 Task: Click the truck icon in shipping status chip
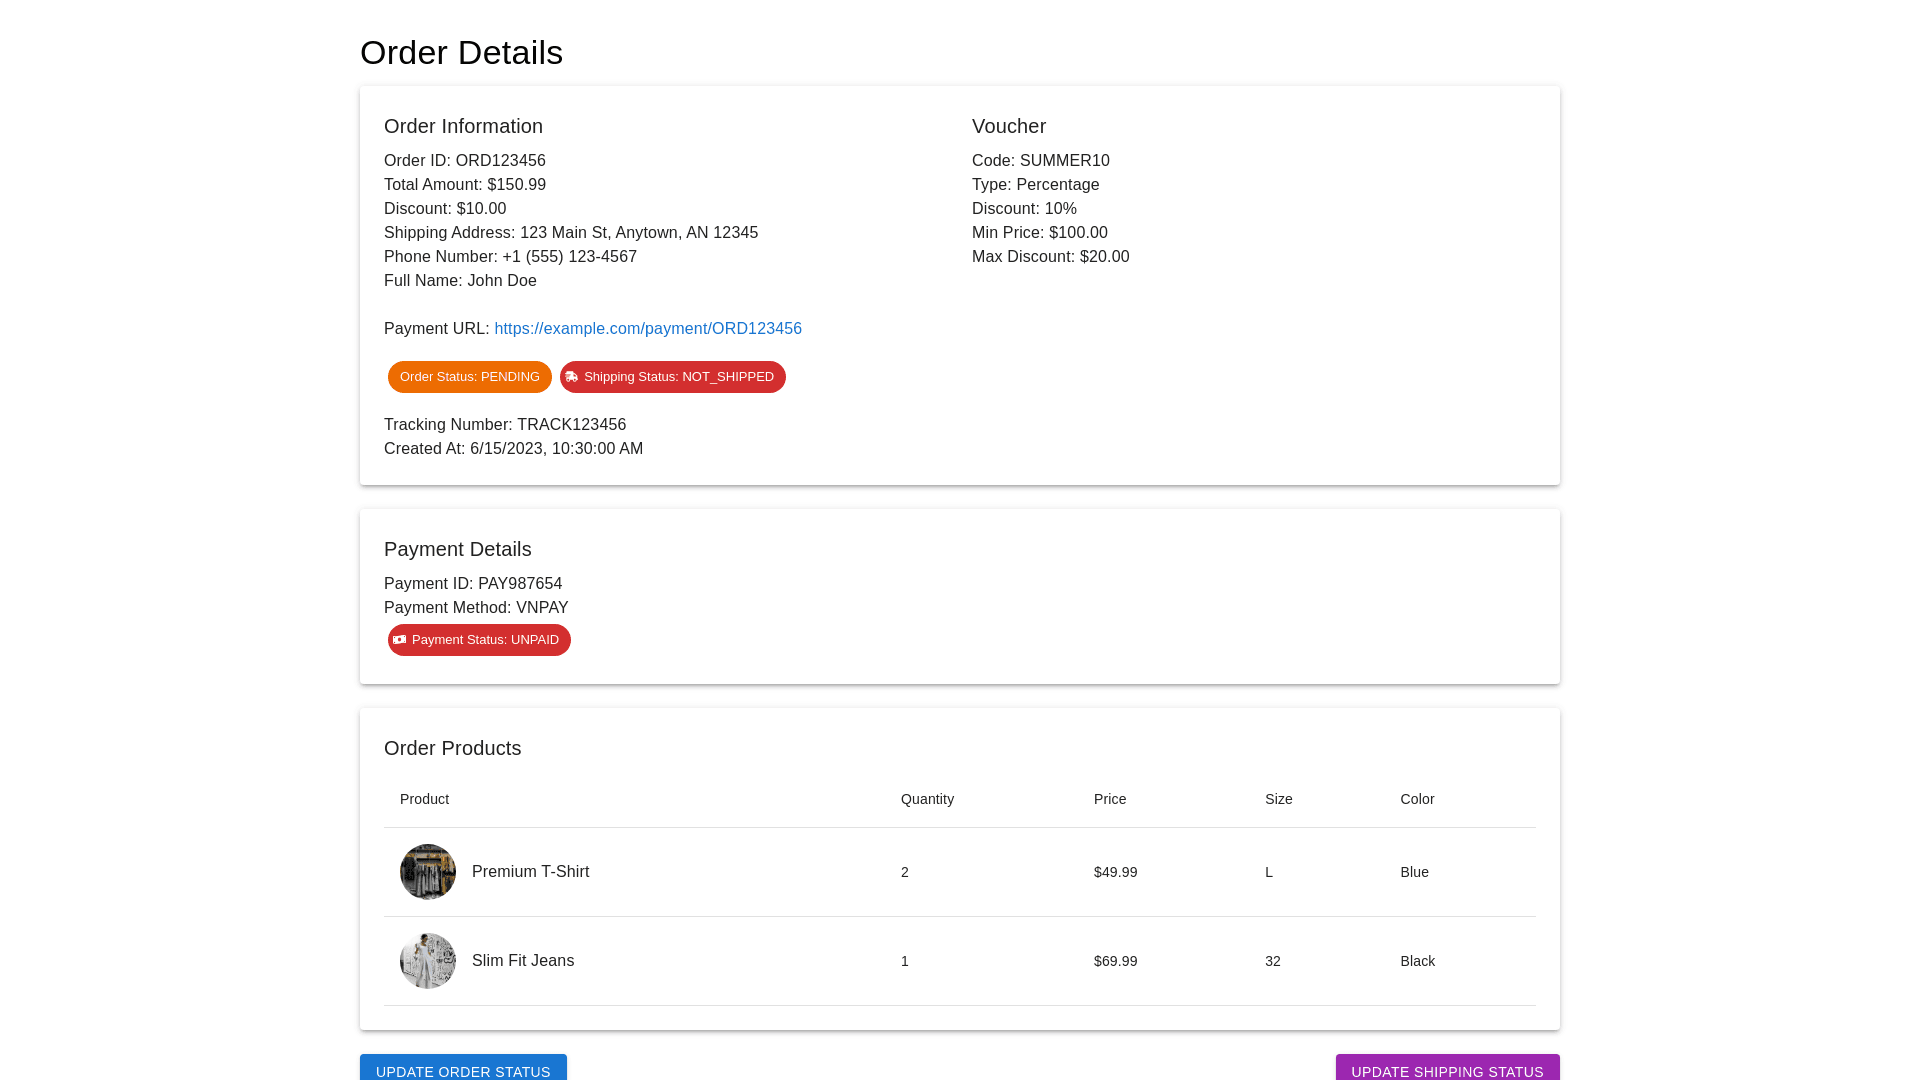coord(572,377)
